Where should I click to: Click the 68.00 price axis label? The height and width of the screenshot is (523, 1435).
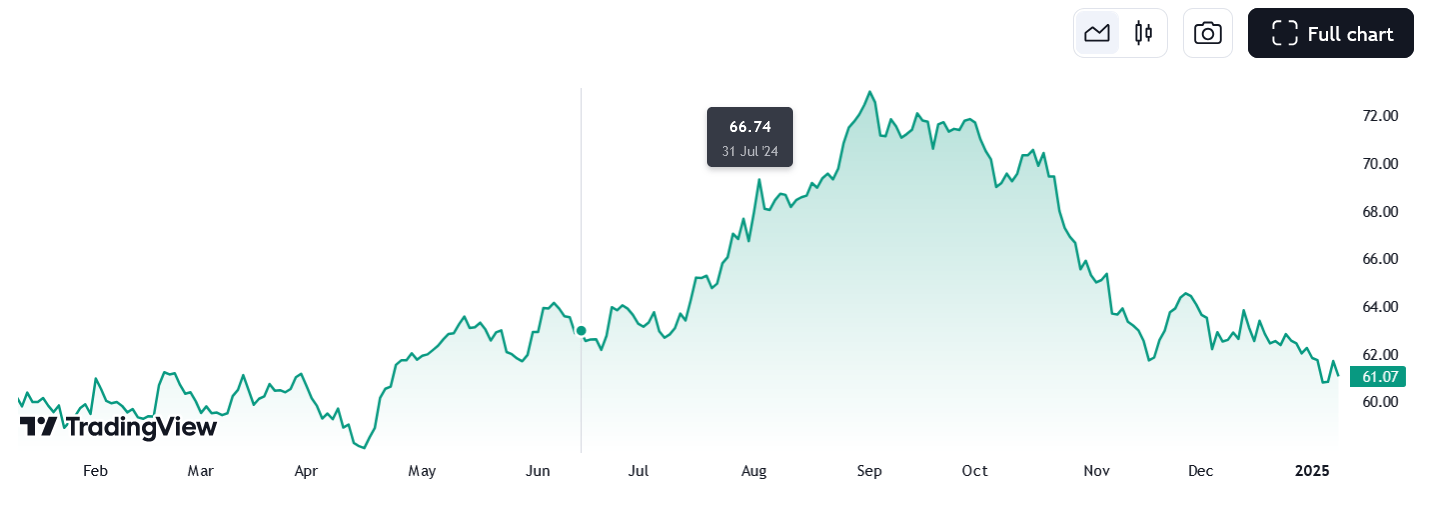pos(1380,212)
